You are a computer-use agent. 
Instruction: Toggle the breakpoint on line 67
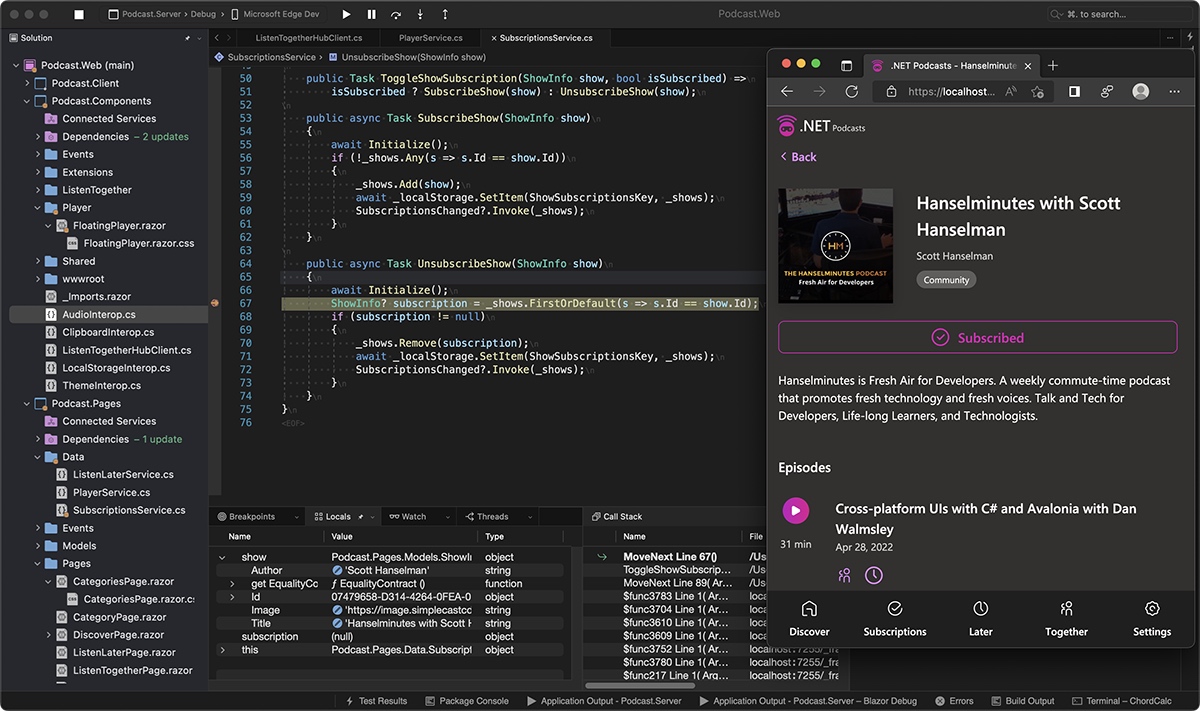click(214, 303)
